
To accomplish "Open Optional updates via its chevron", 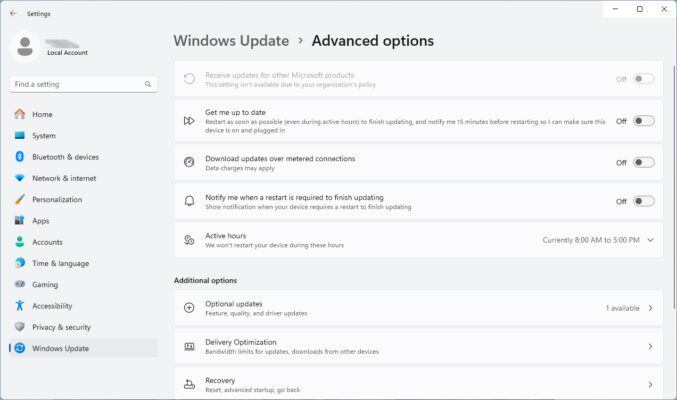I will click(650, 308).
